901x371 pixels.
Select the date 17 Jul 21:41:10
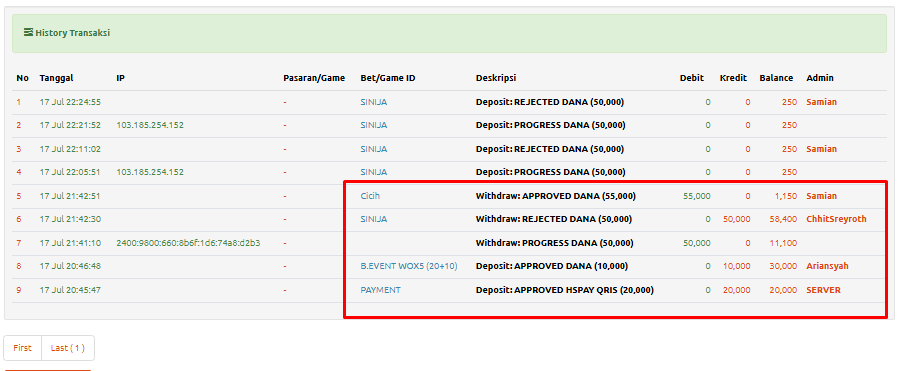[70, 243]
